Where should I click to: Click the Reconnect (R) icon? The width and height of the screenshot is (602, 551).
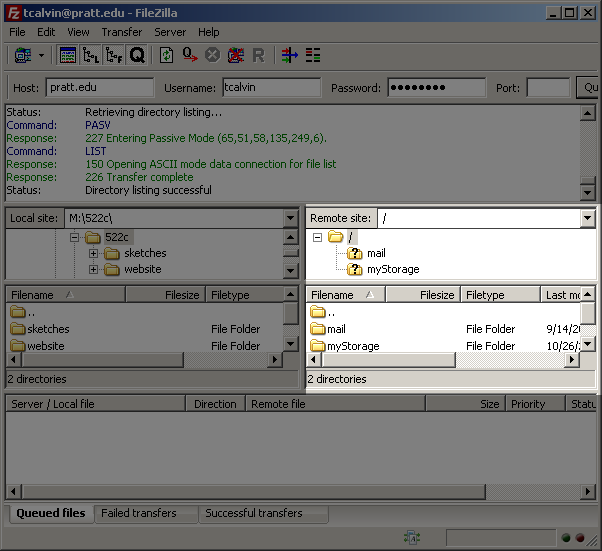[259, 55]
